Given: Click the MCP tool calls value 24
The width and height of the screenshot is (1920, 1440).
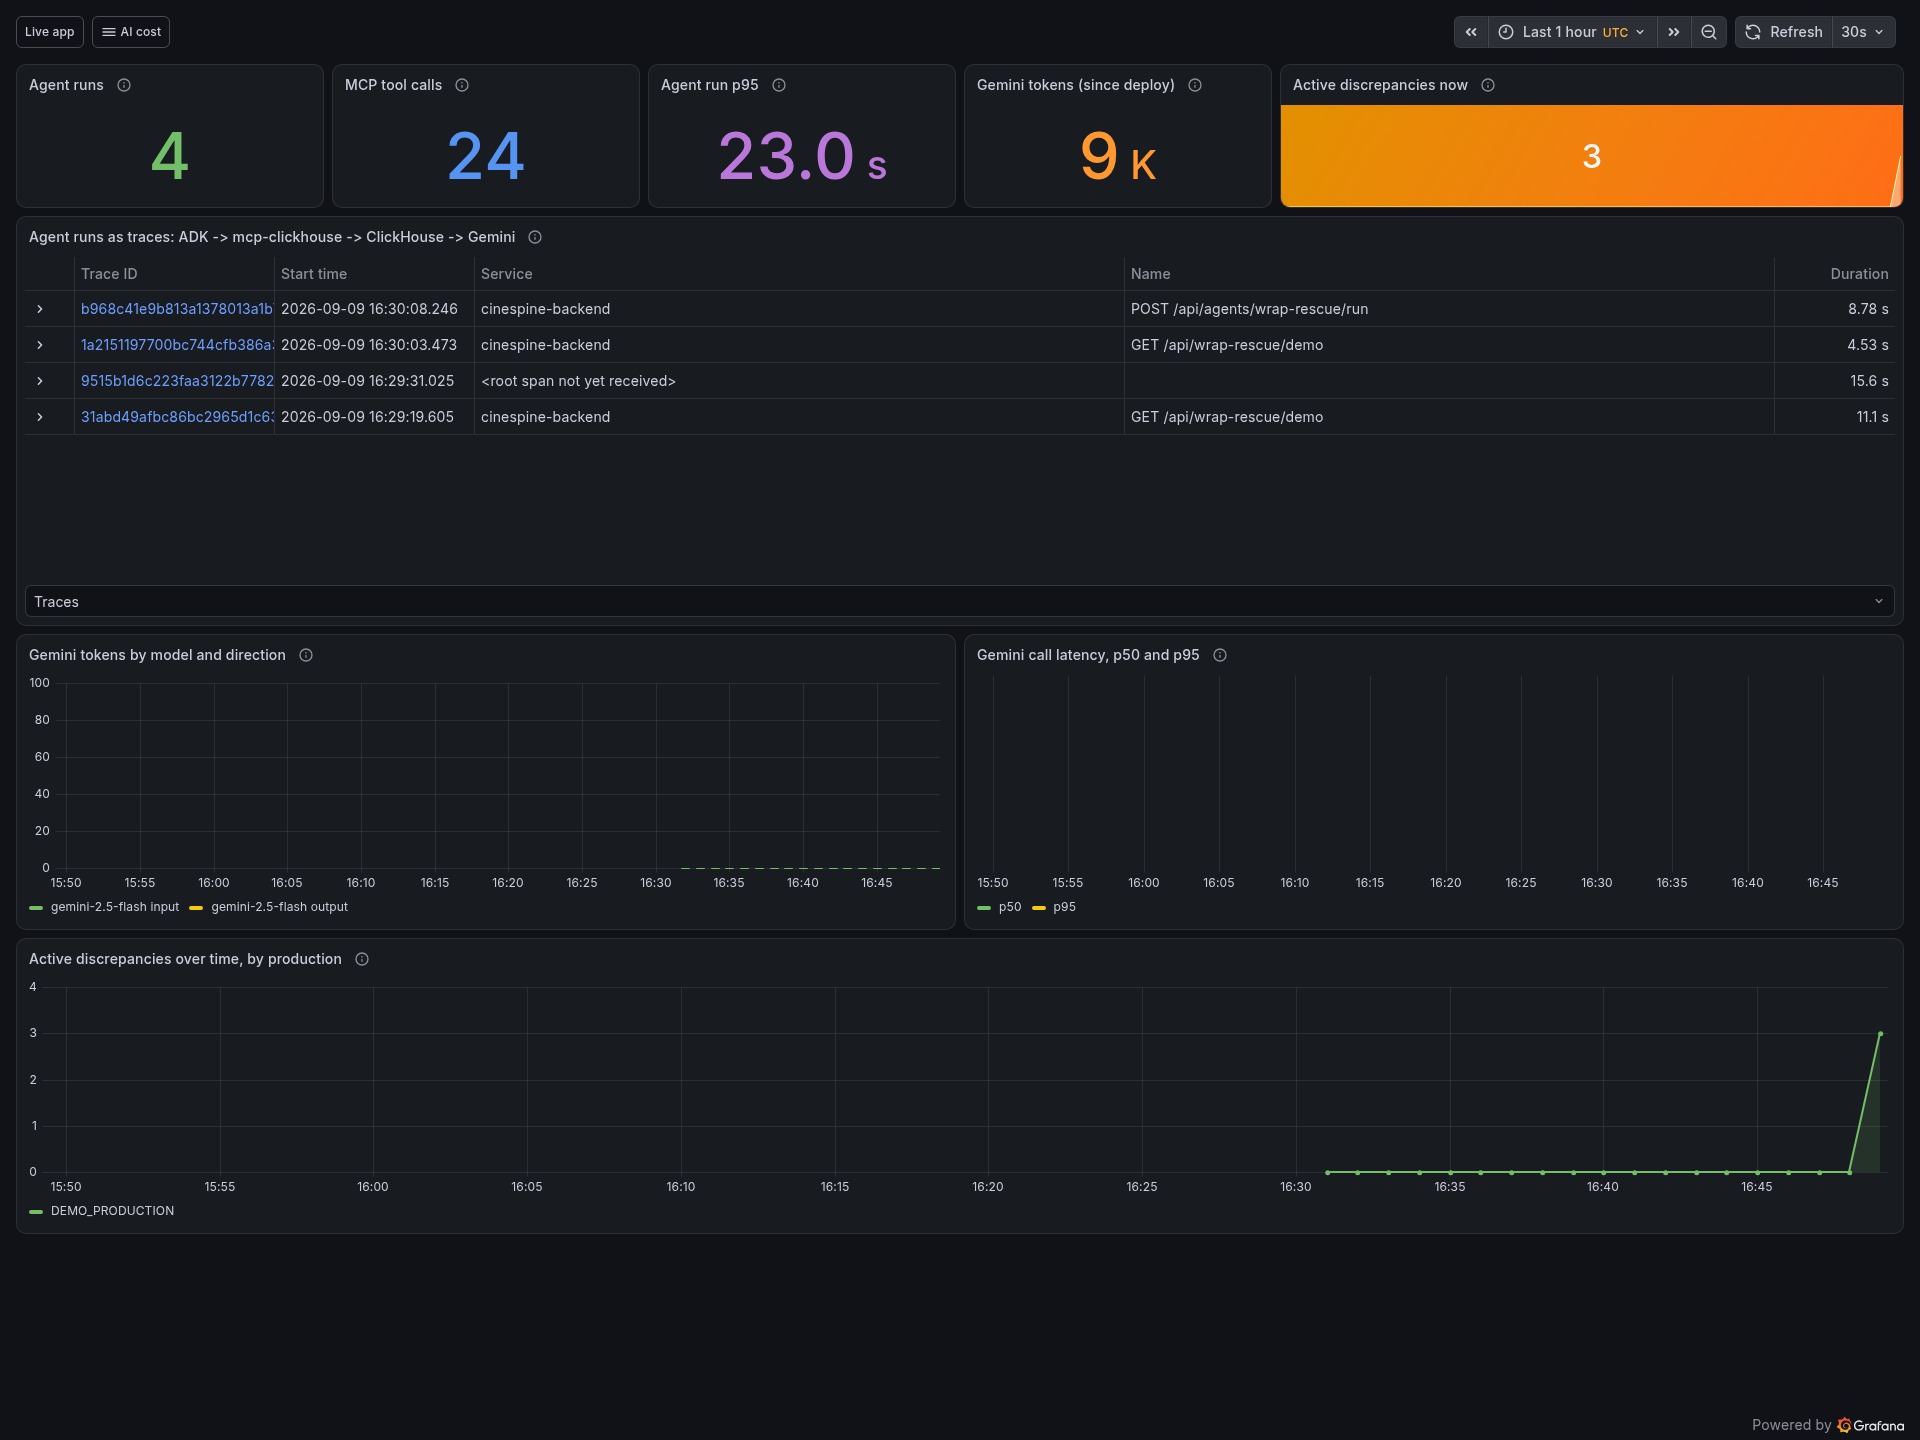Looking at the screenshot, I should click(486, 156).
